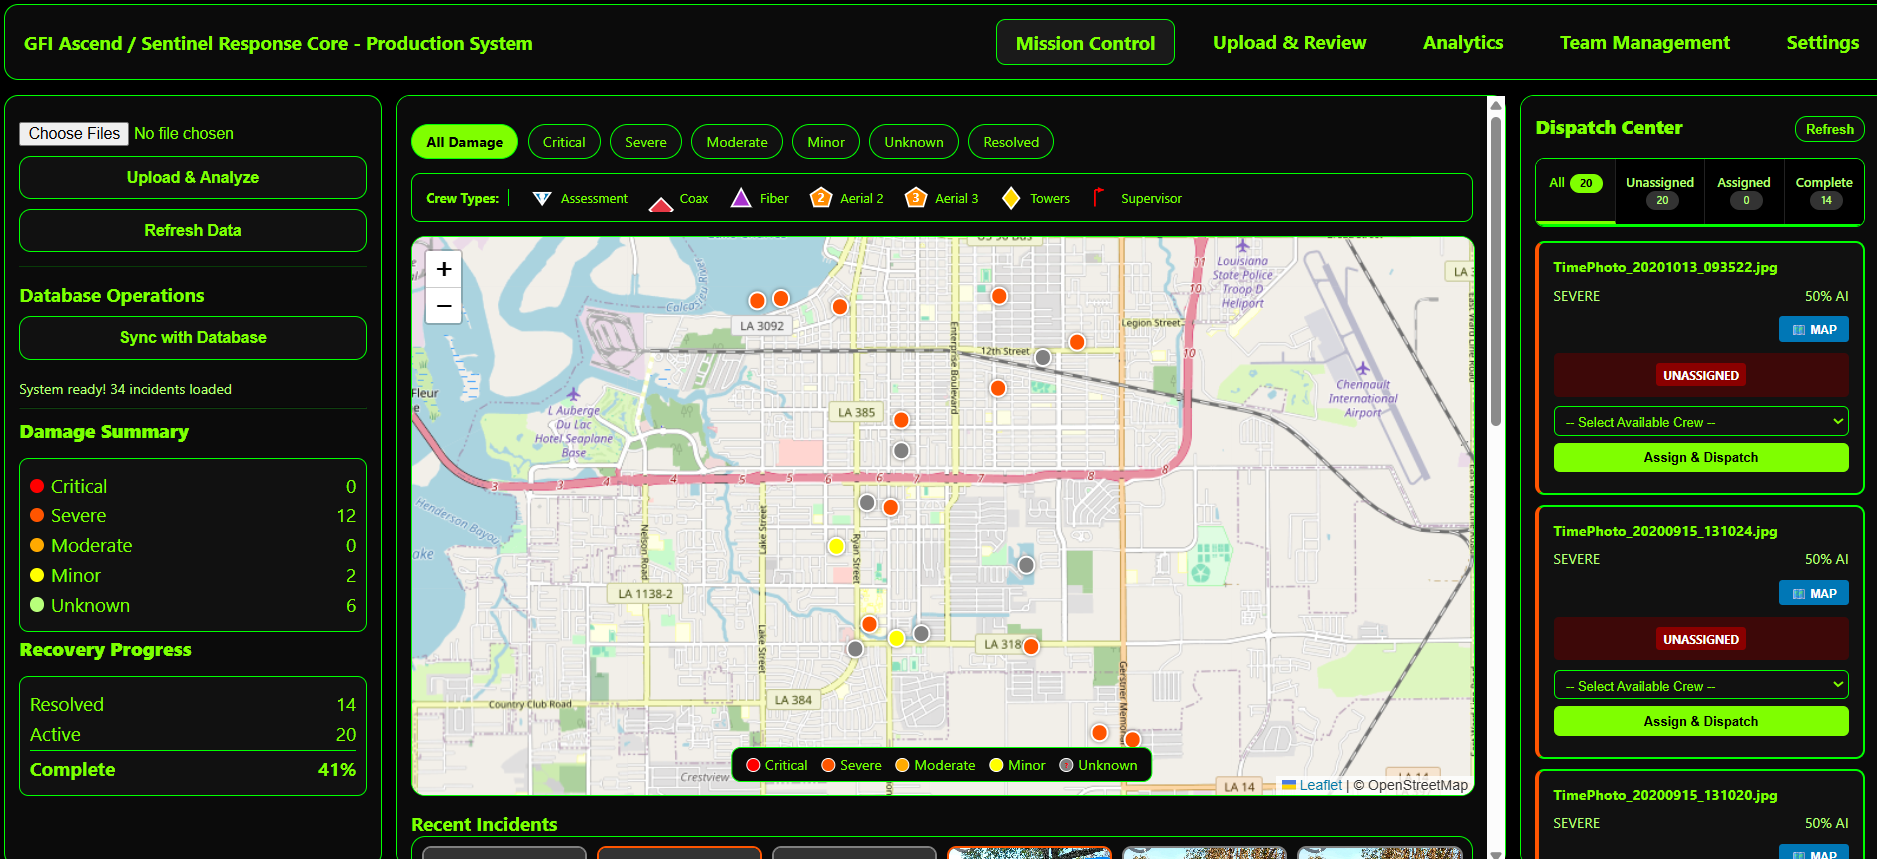Toggle the Severe damage filter pill
This screenshot has height=859, width=1877.
click(x=645, y=142)
